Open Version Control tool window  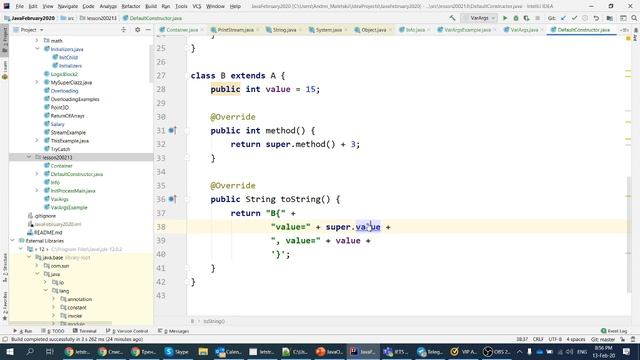coord(127,331)
